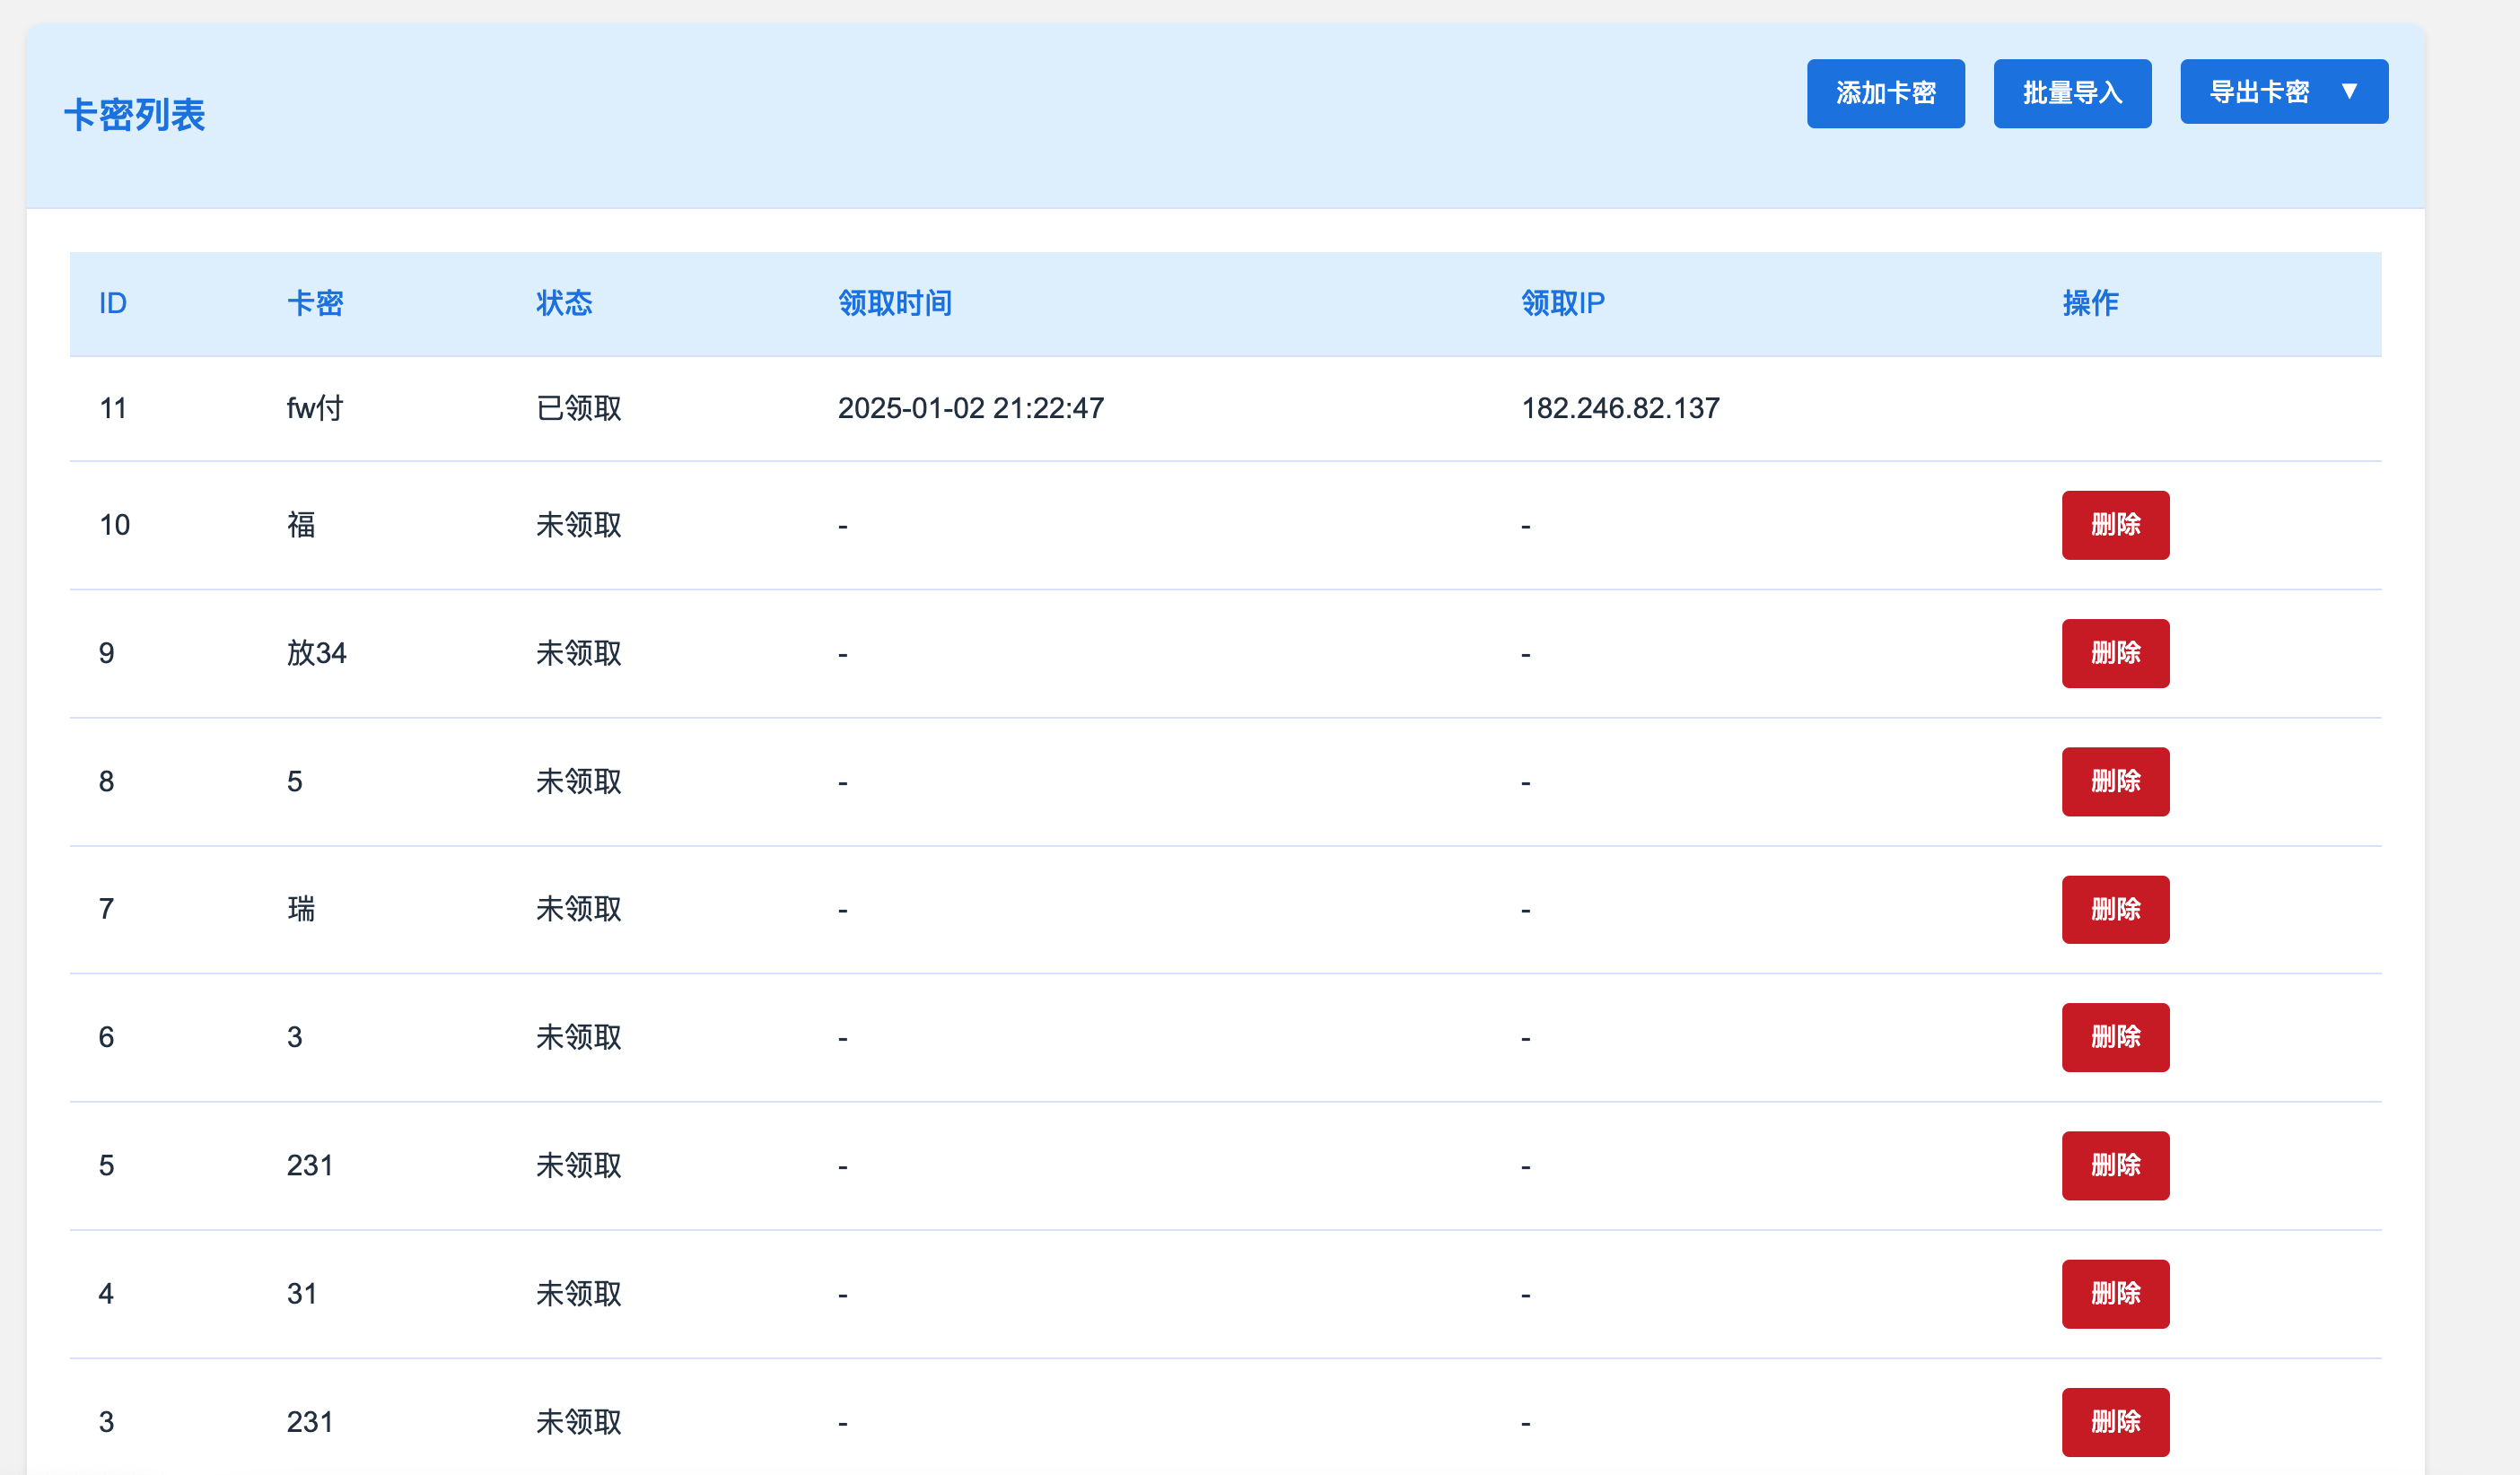2520x1475 pixels.
Task: Delete card key ID 6
Action: coord(2115,1037)
